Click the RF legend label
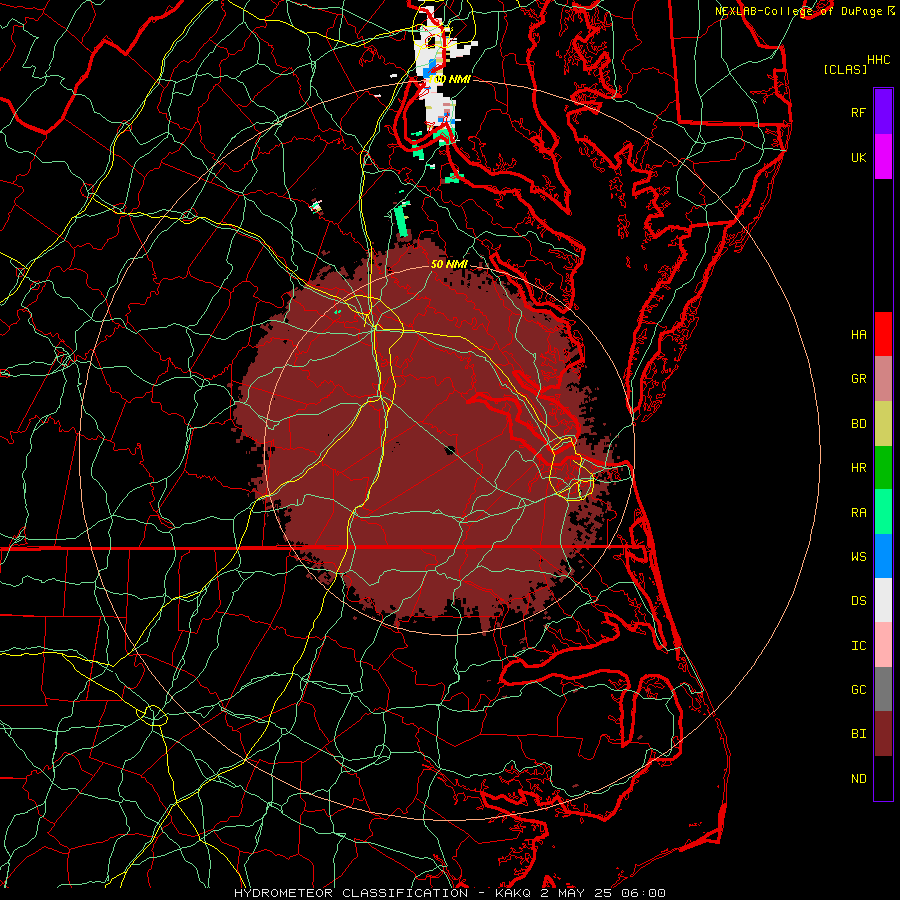Viewport: 900px width, 900px height. click(x=859, y=112)
